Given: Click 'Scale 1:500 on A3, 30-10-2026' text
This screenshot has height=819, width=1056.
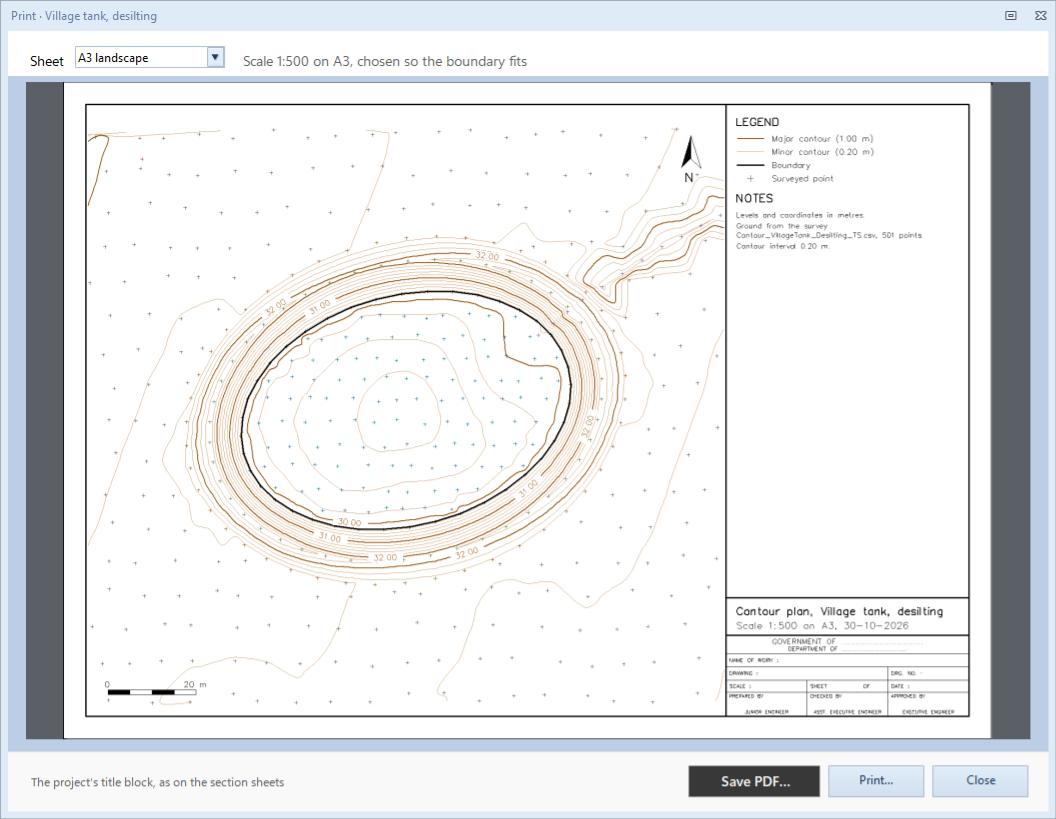Looking at the screenshot, I should tap(822, 626).
